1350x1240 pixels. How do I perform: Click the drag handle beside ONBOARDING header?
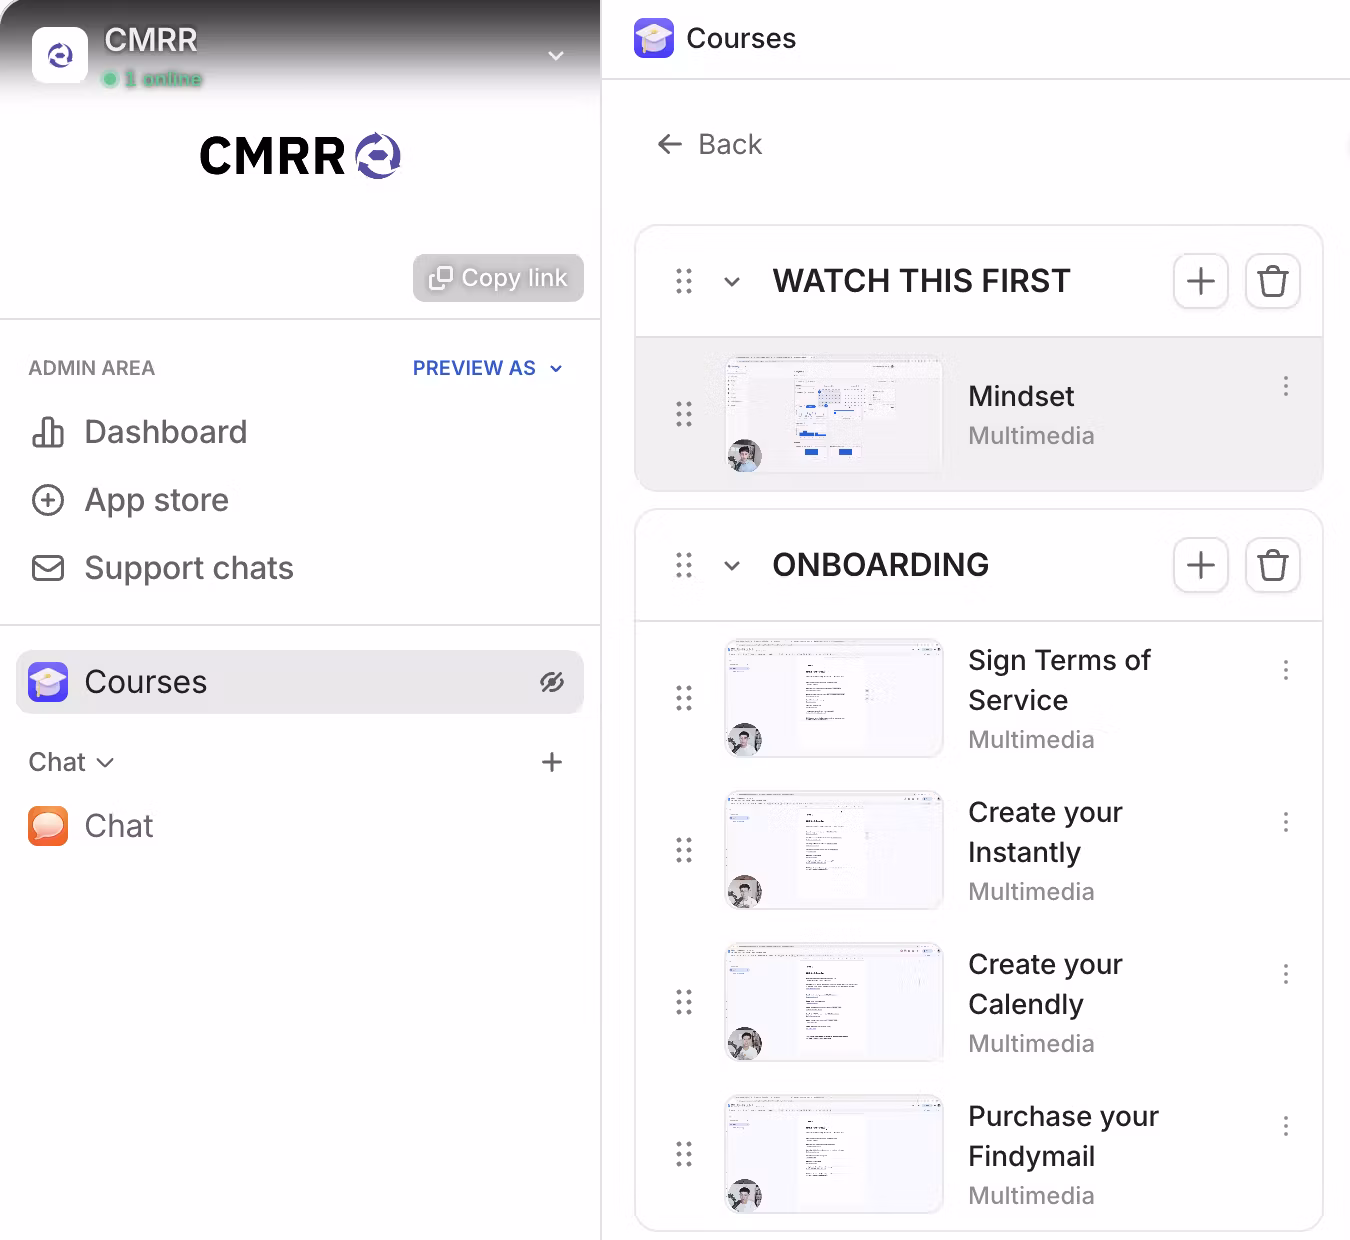coord(684,565)
